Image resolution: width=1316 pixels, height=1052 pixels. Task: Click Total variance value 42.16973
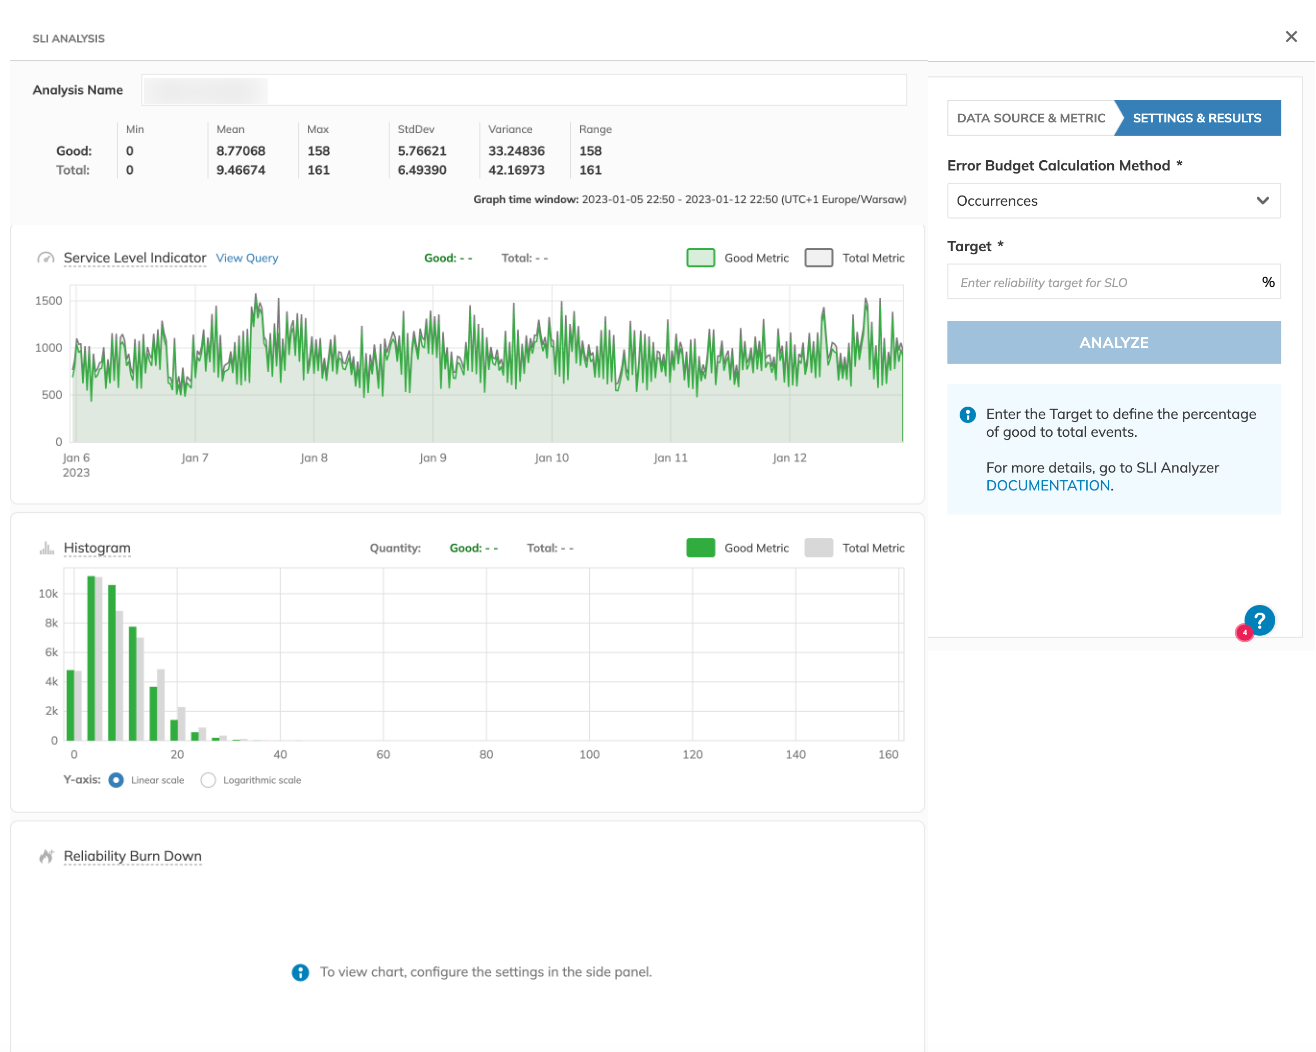(516, 170)
